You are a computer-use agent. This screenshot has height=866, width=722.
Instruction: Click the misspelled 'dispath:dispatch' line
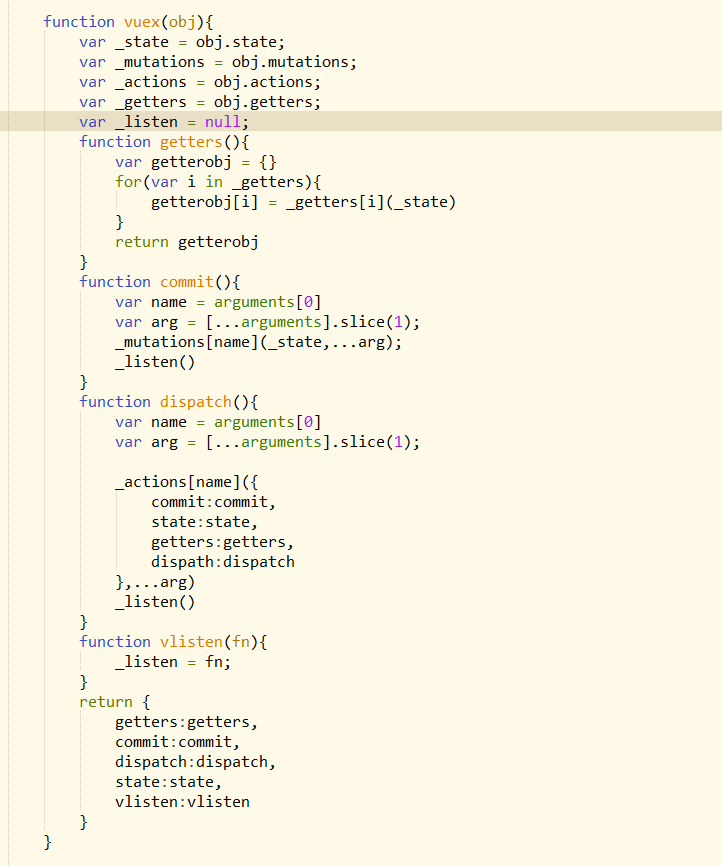point(223,562)
